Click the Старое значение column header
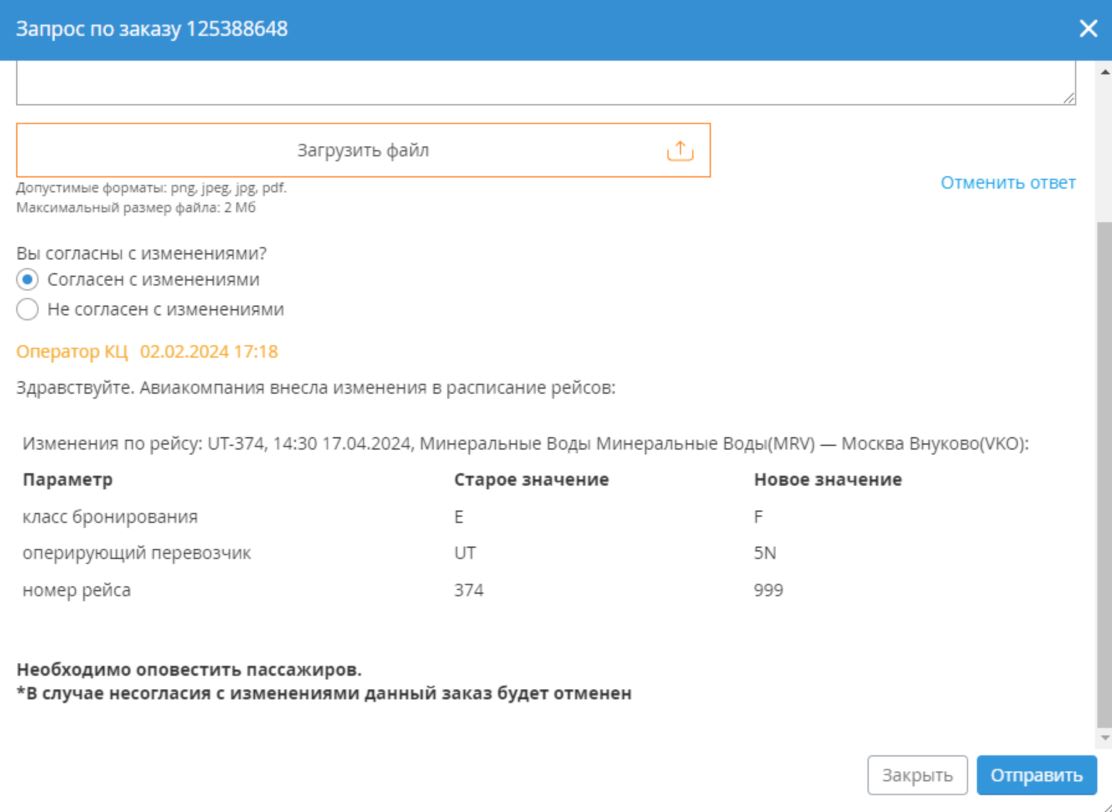The height and width of the screenshot is (812, 1112). point(531,480)
